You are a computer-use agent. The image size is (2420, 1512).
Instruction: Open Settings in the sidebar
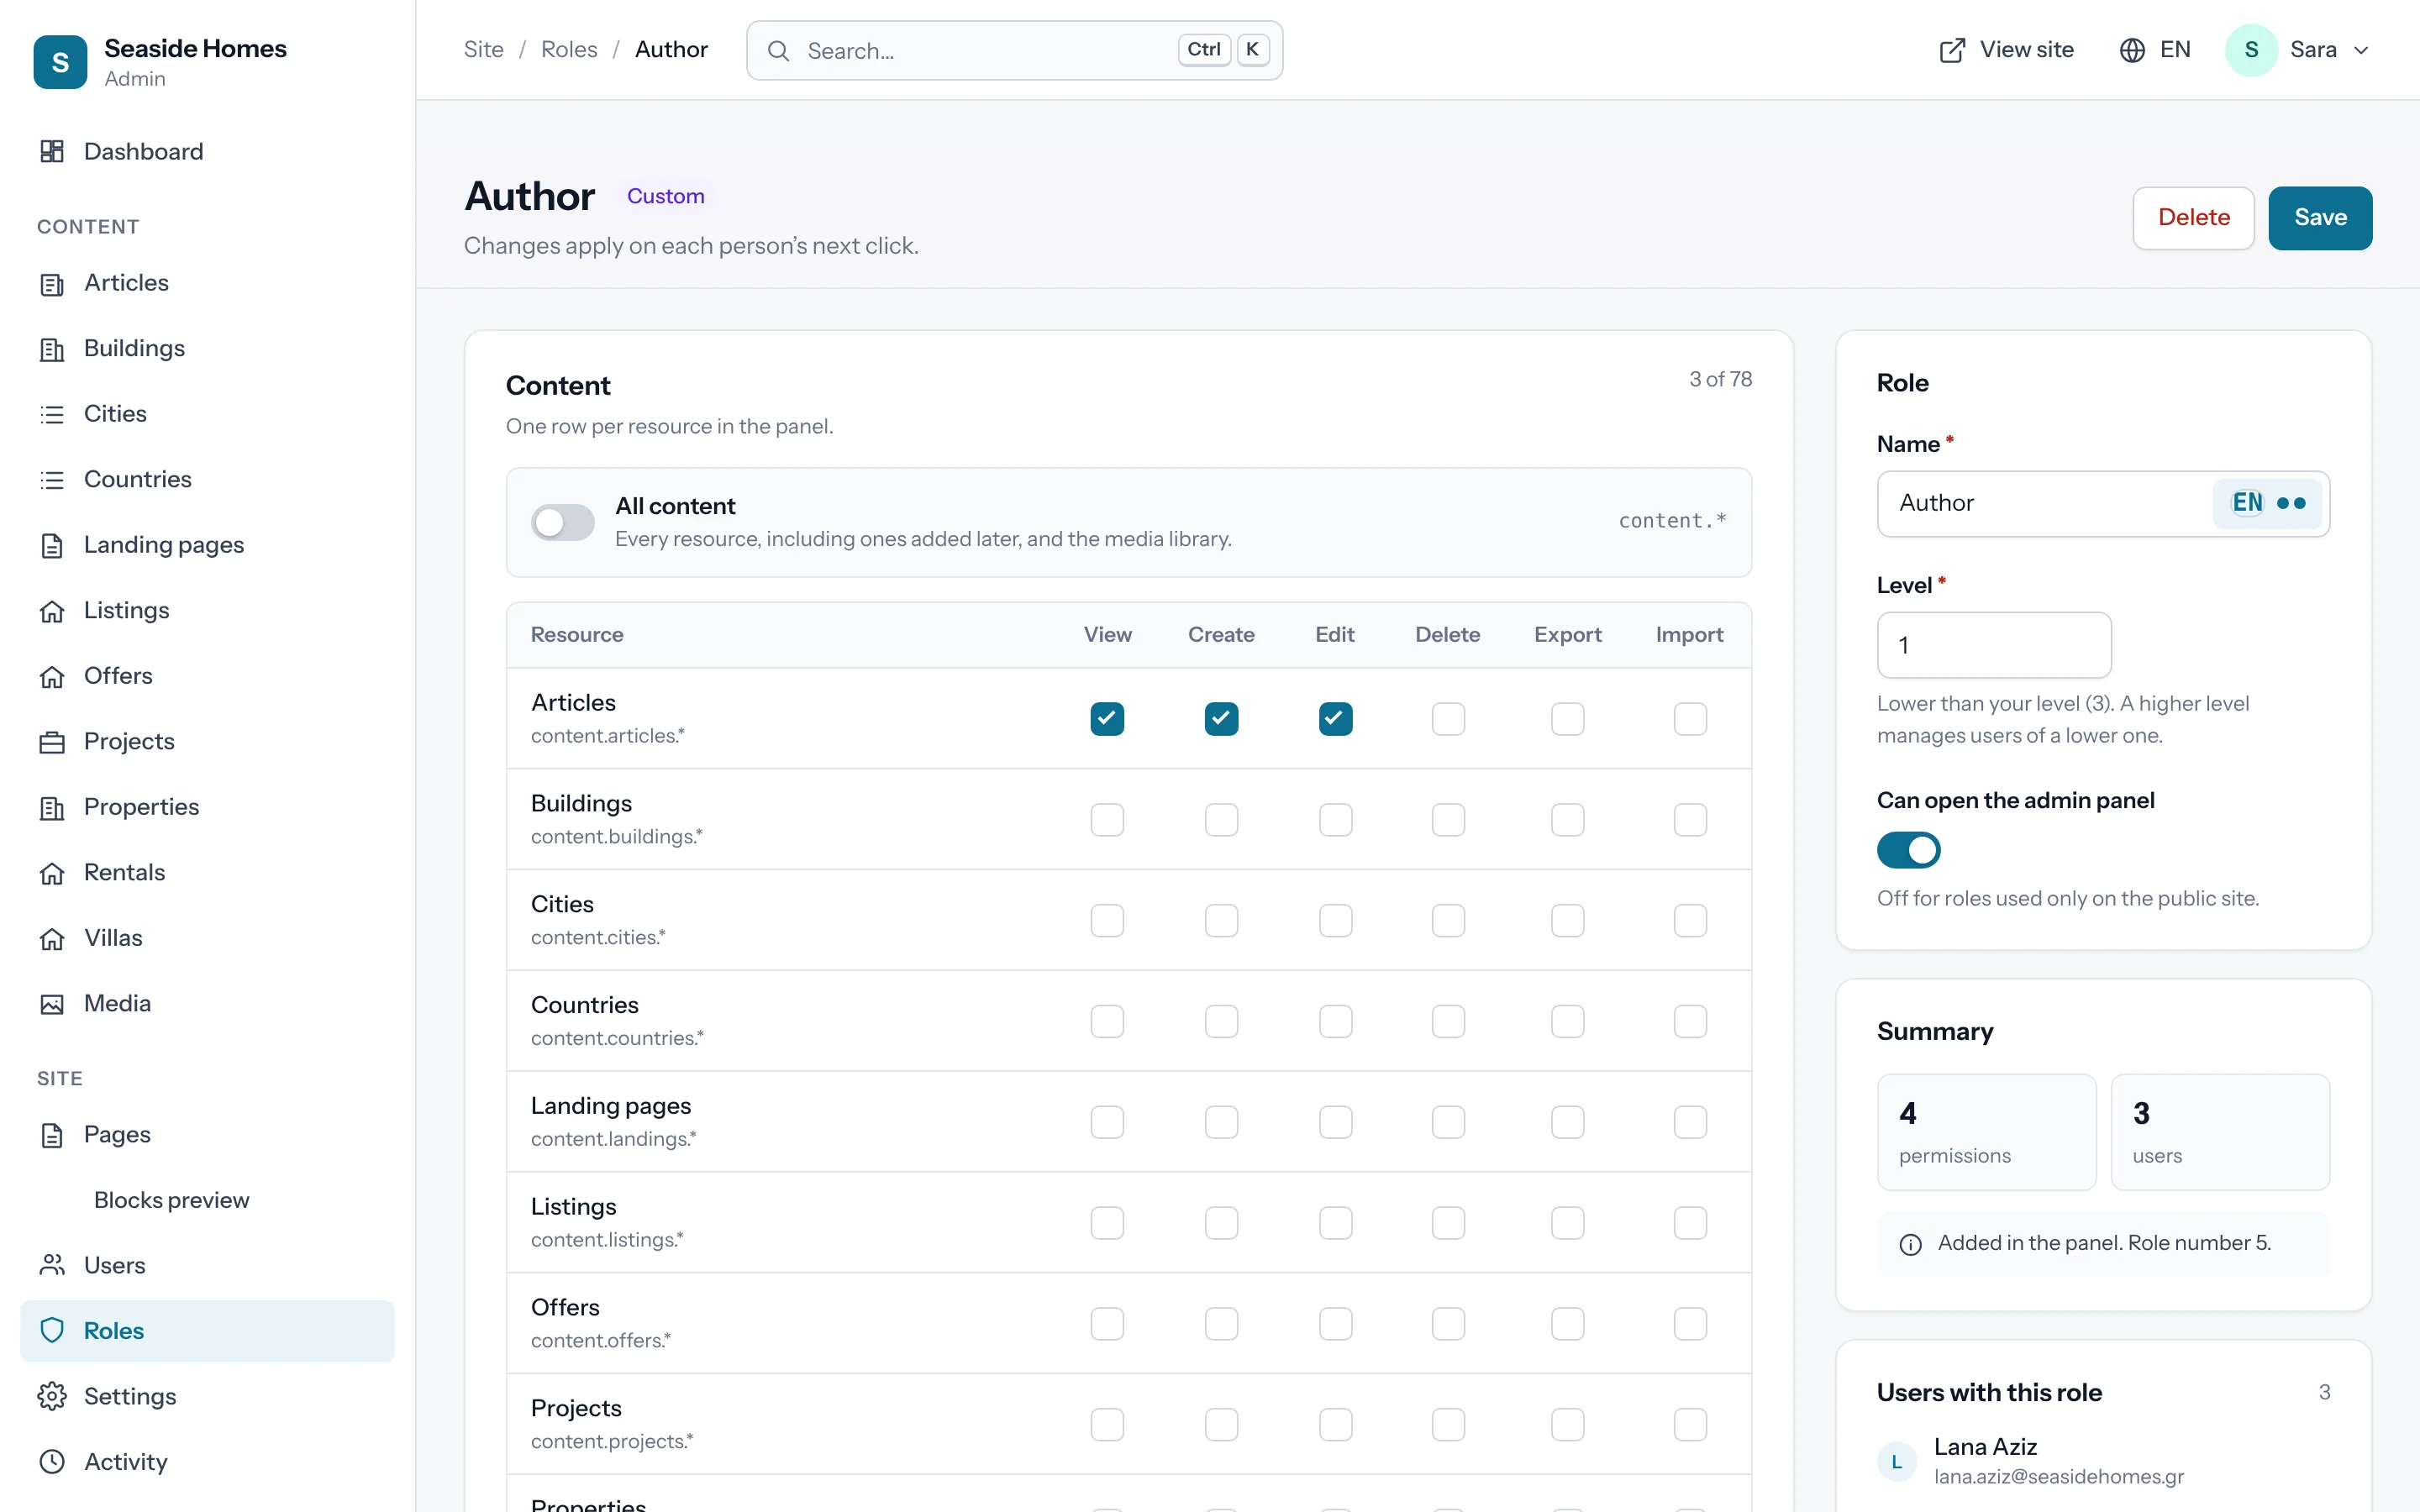coord(207,1396)
